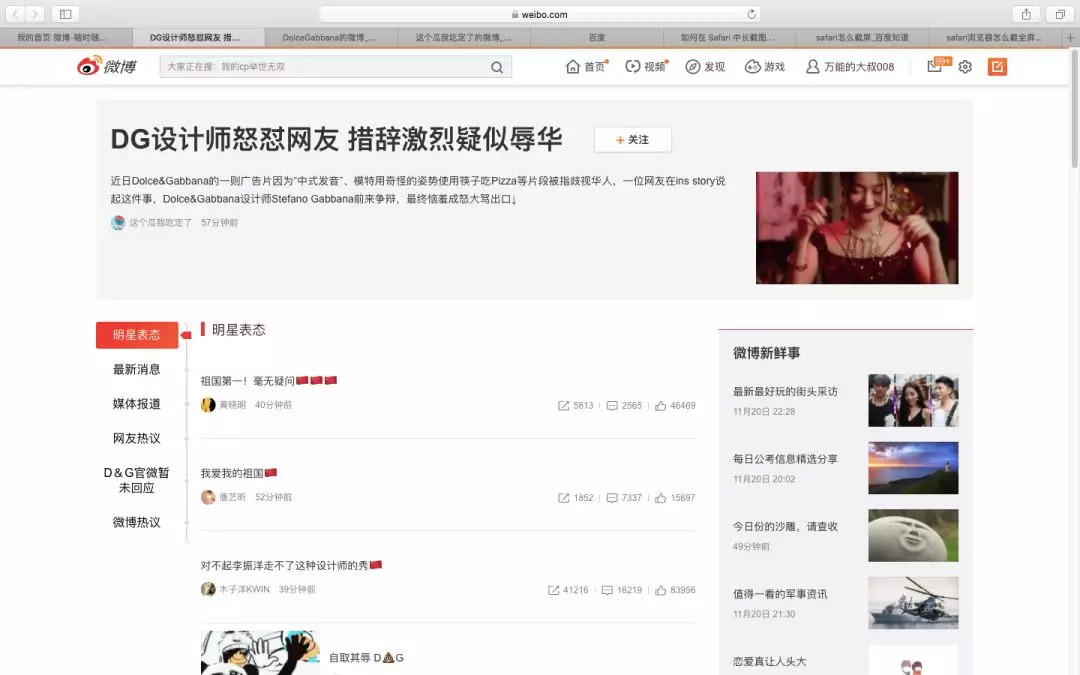Open 发现 discover section
Image resolution: width=1080 pixels, height=675 pixels.
coord(705,67)
